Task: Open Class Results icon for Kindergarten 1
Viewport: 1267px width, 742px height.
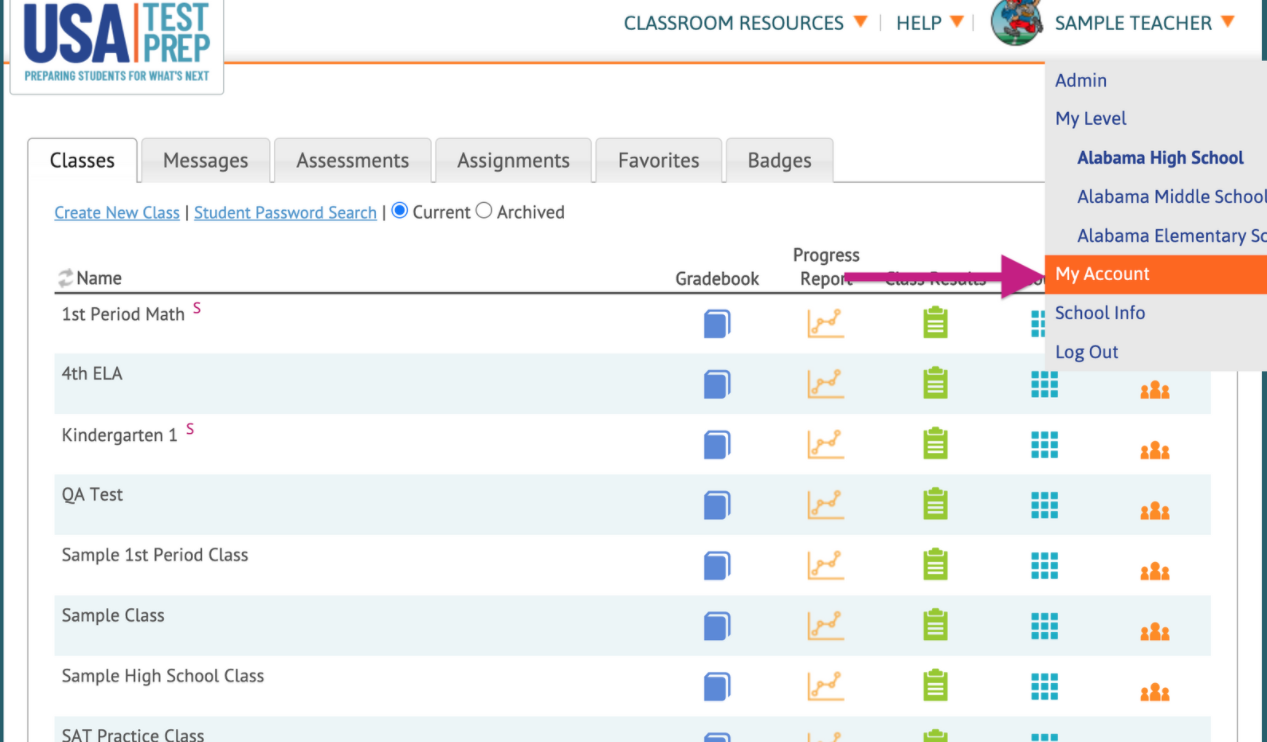Action: (x=935, y=443)
